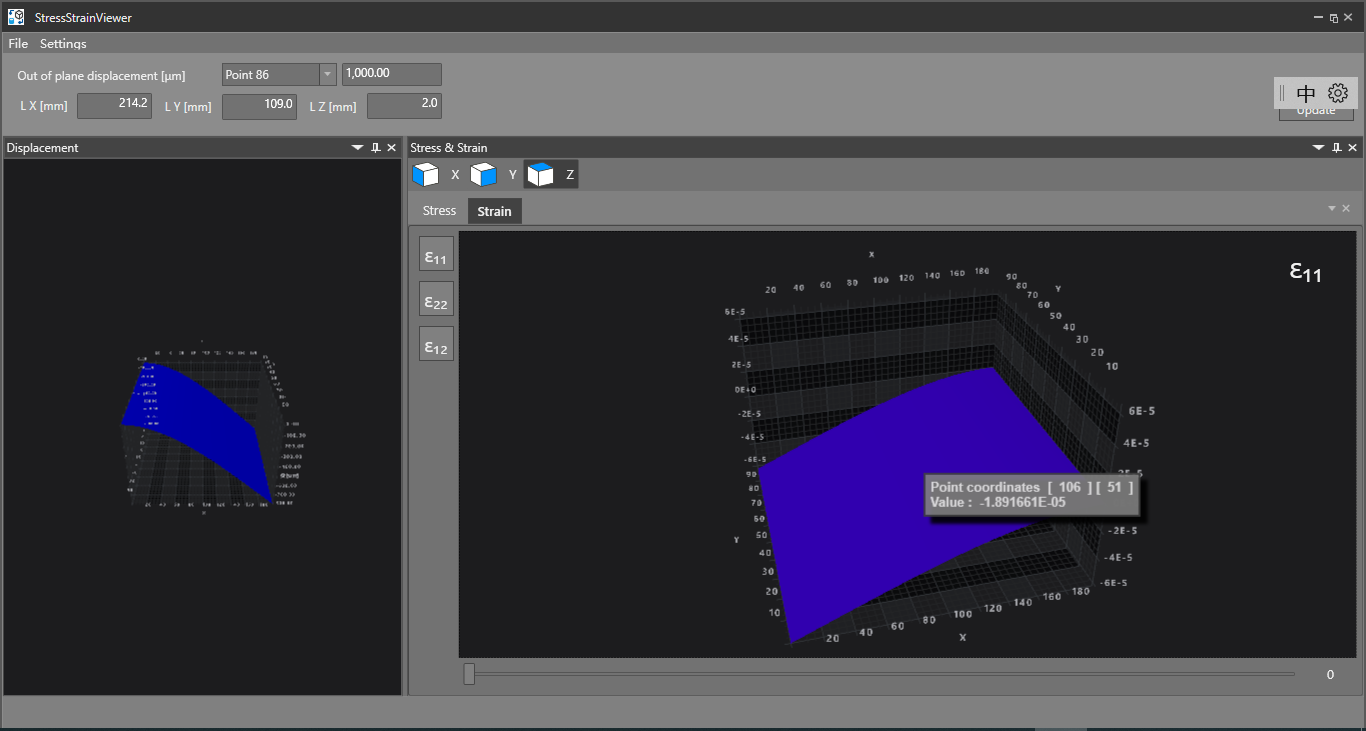Open the Displacement panel options dropdown arrow
The width and height of the screenshot is (1366, 731).
tap(358, 148)
